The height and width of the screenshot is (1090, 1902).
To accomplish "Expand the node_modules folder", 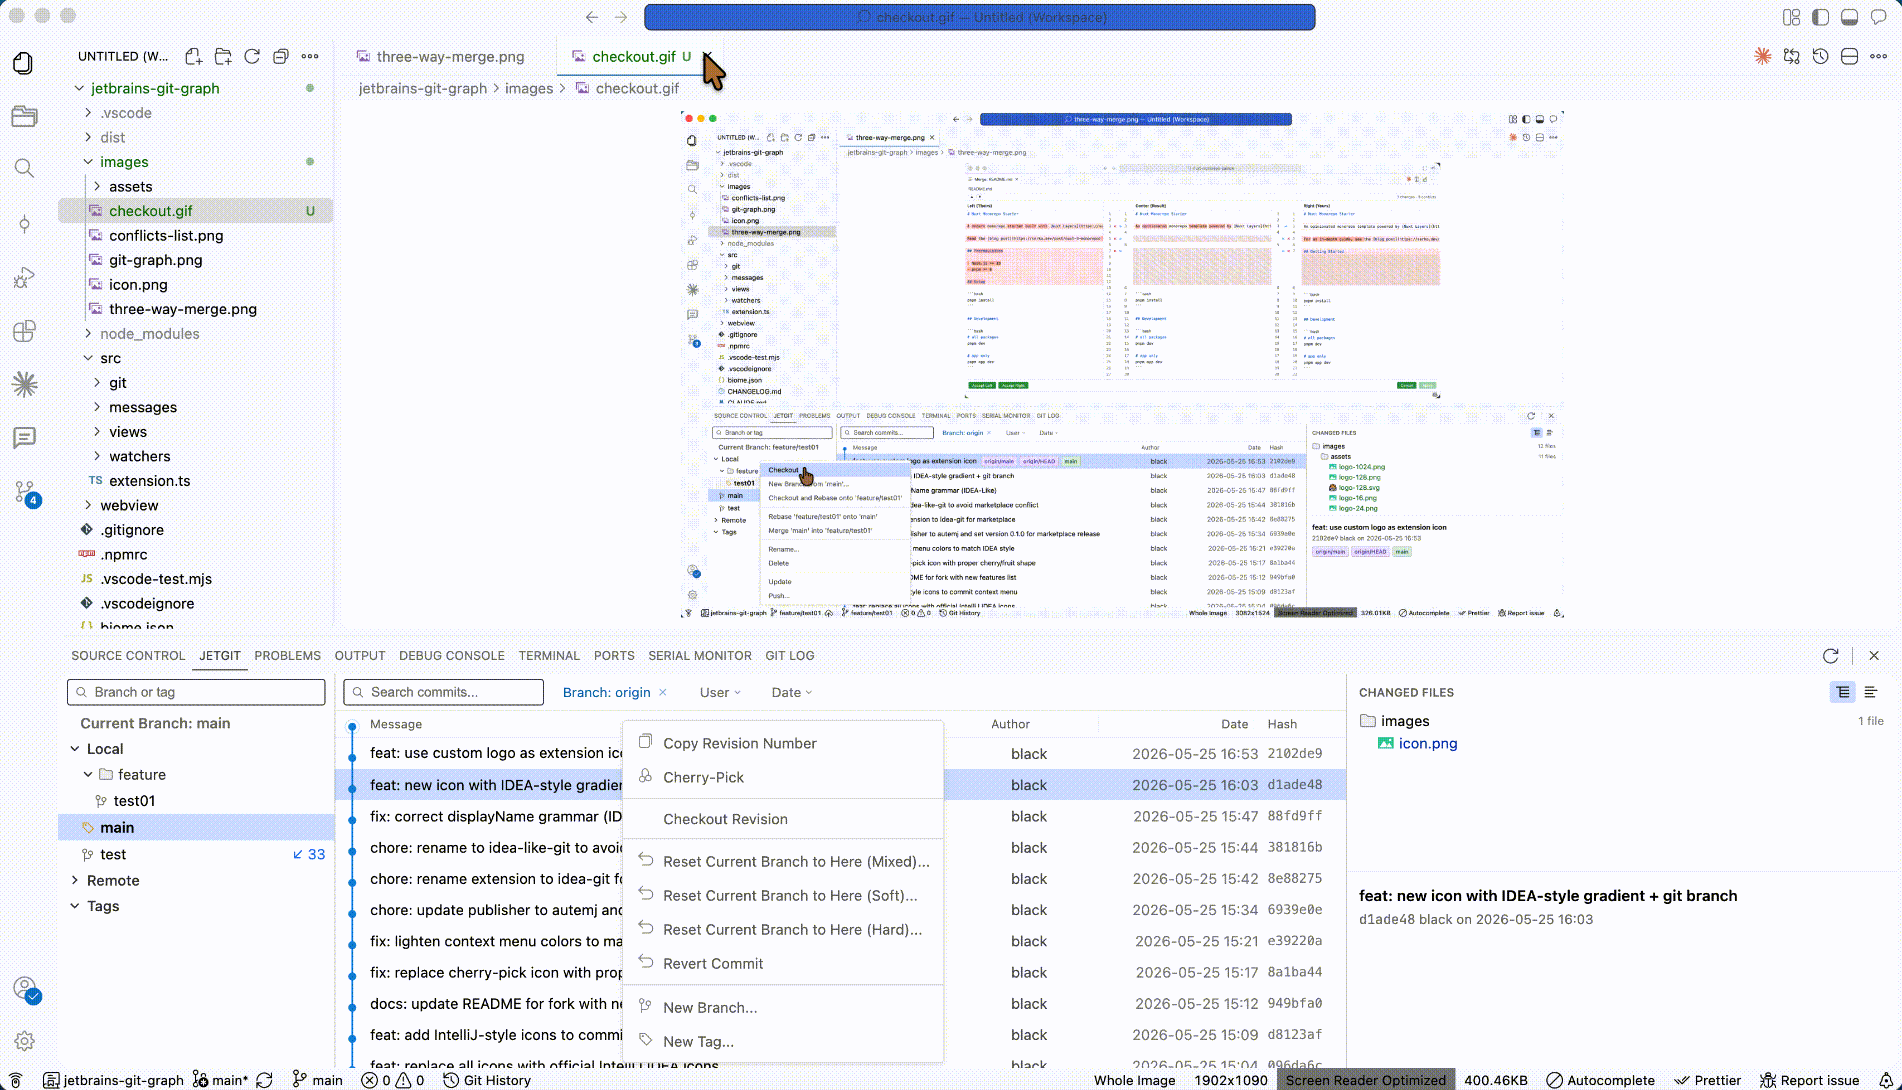I will click(88, 334).
